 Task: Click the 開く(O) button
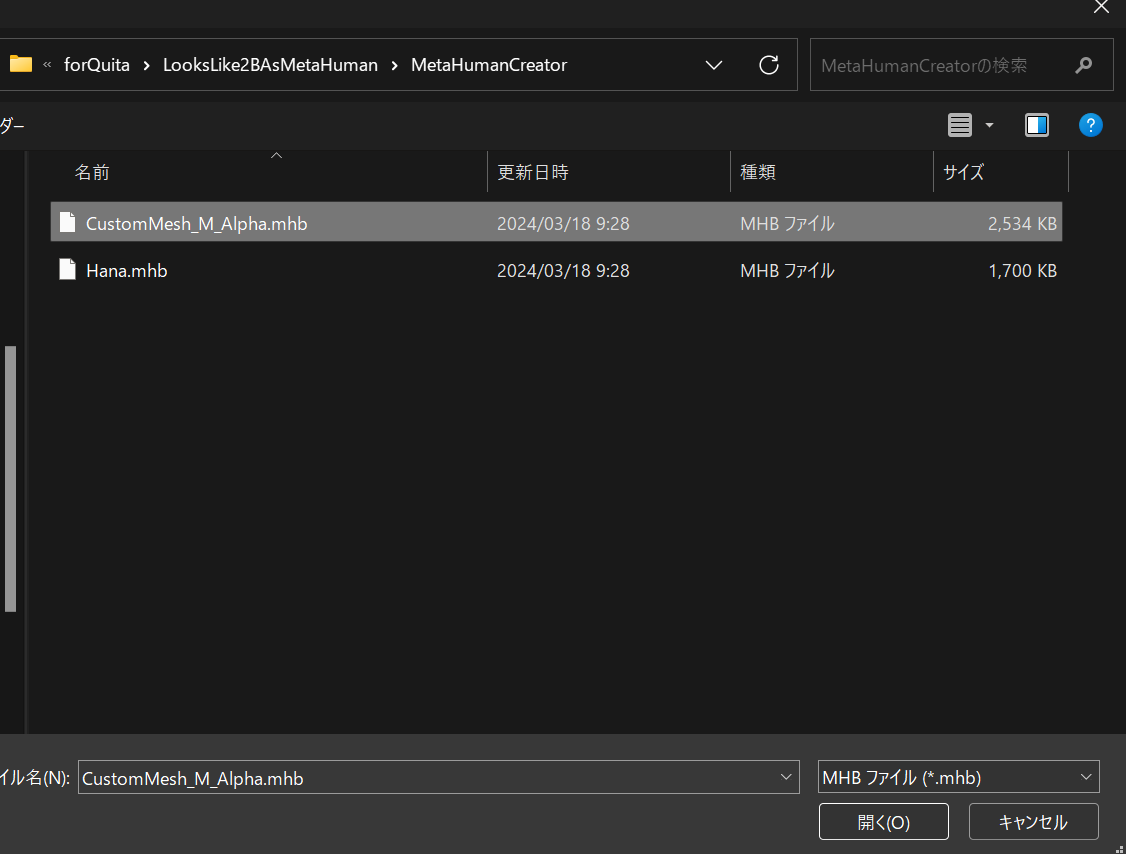pos(883,821)
